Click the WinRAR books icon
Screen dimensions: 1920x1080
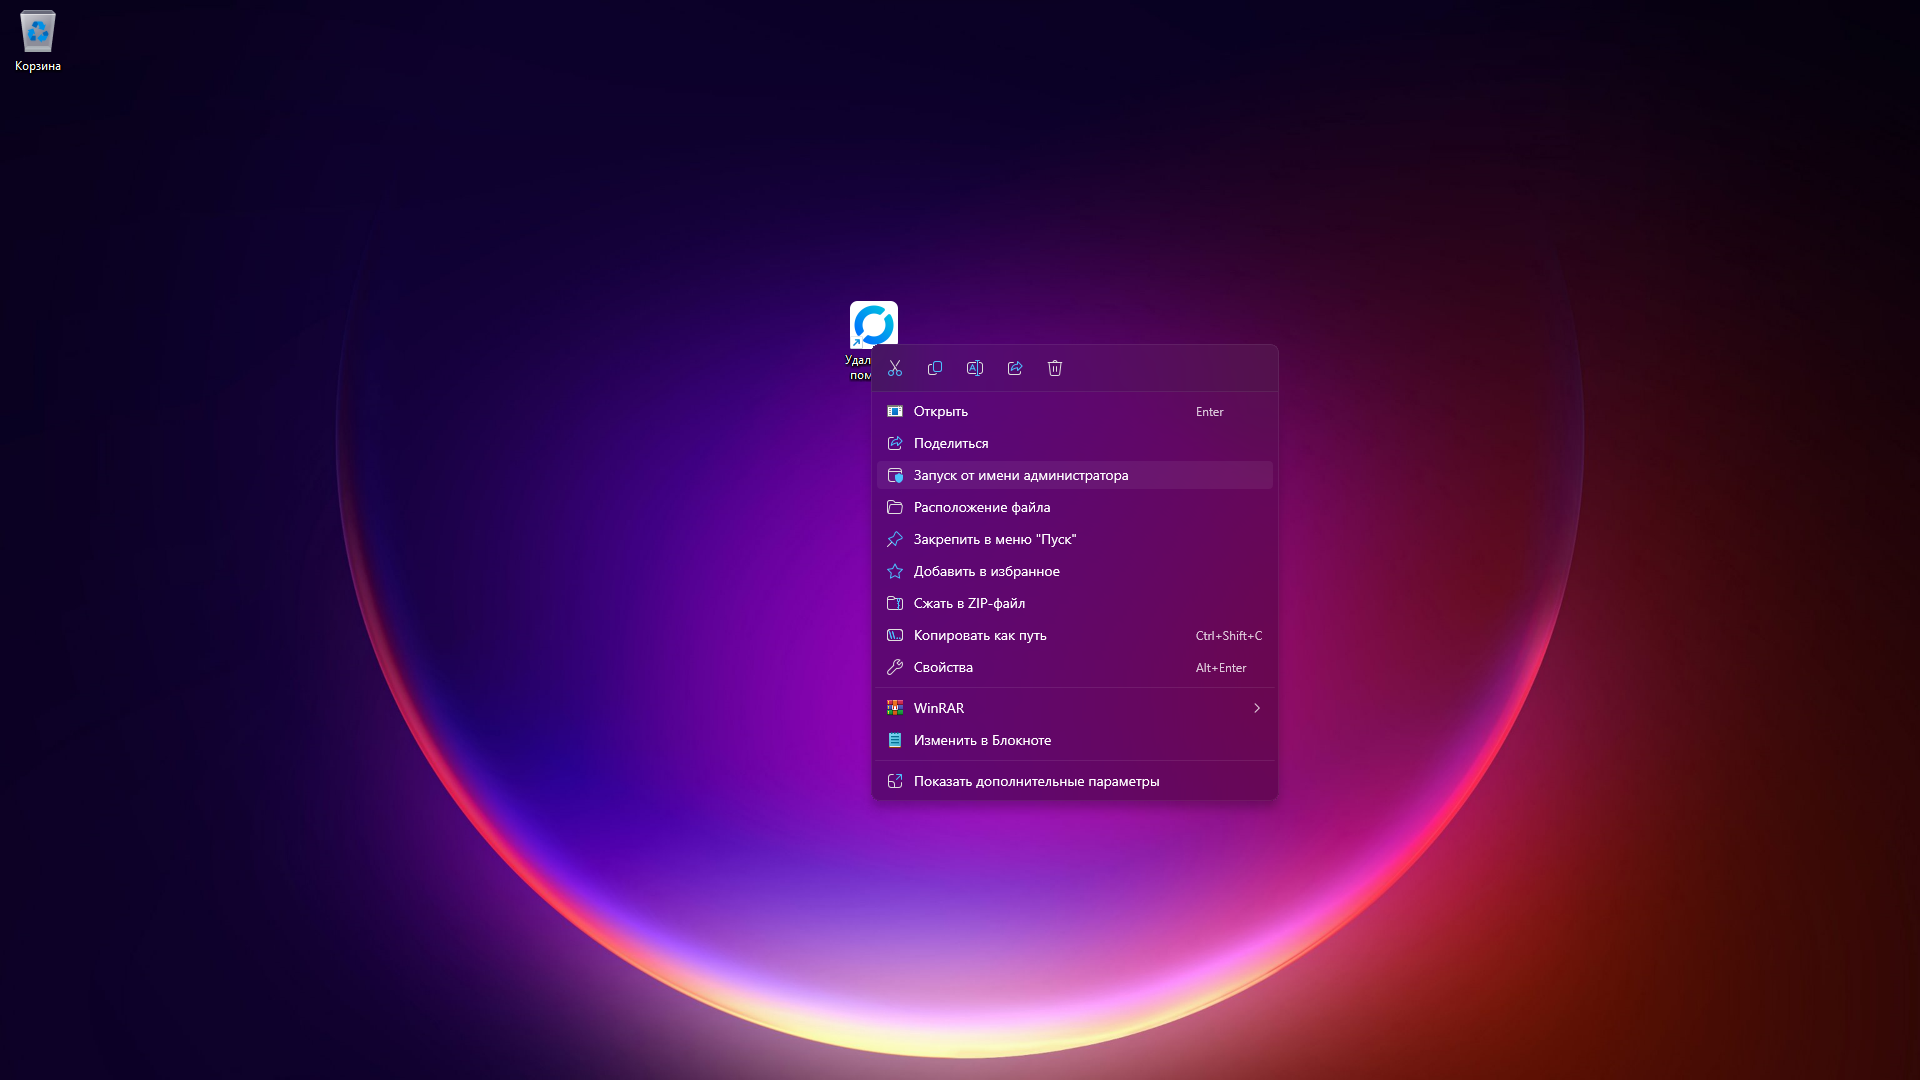point(895,708)
